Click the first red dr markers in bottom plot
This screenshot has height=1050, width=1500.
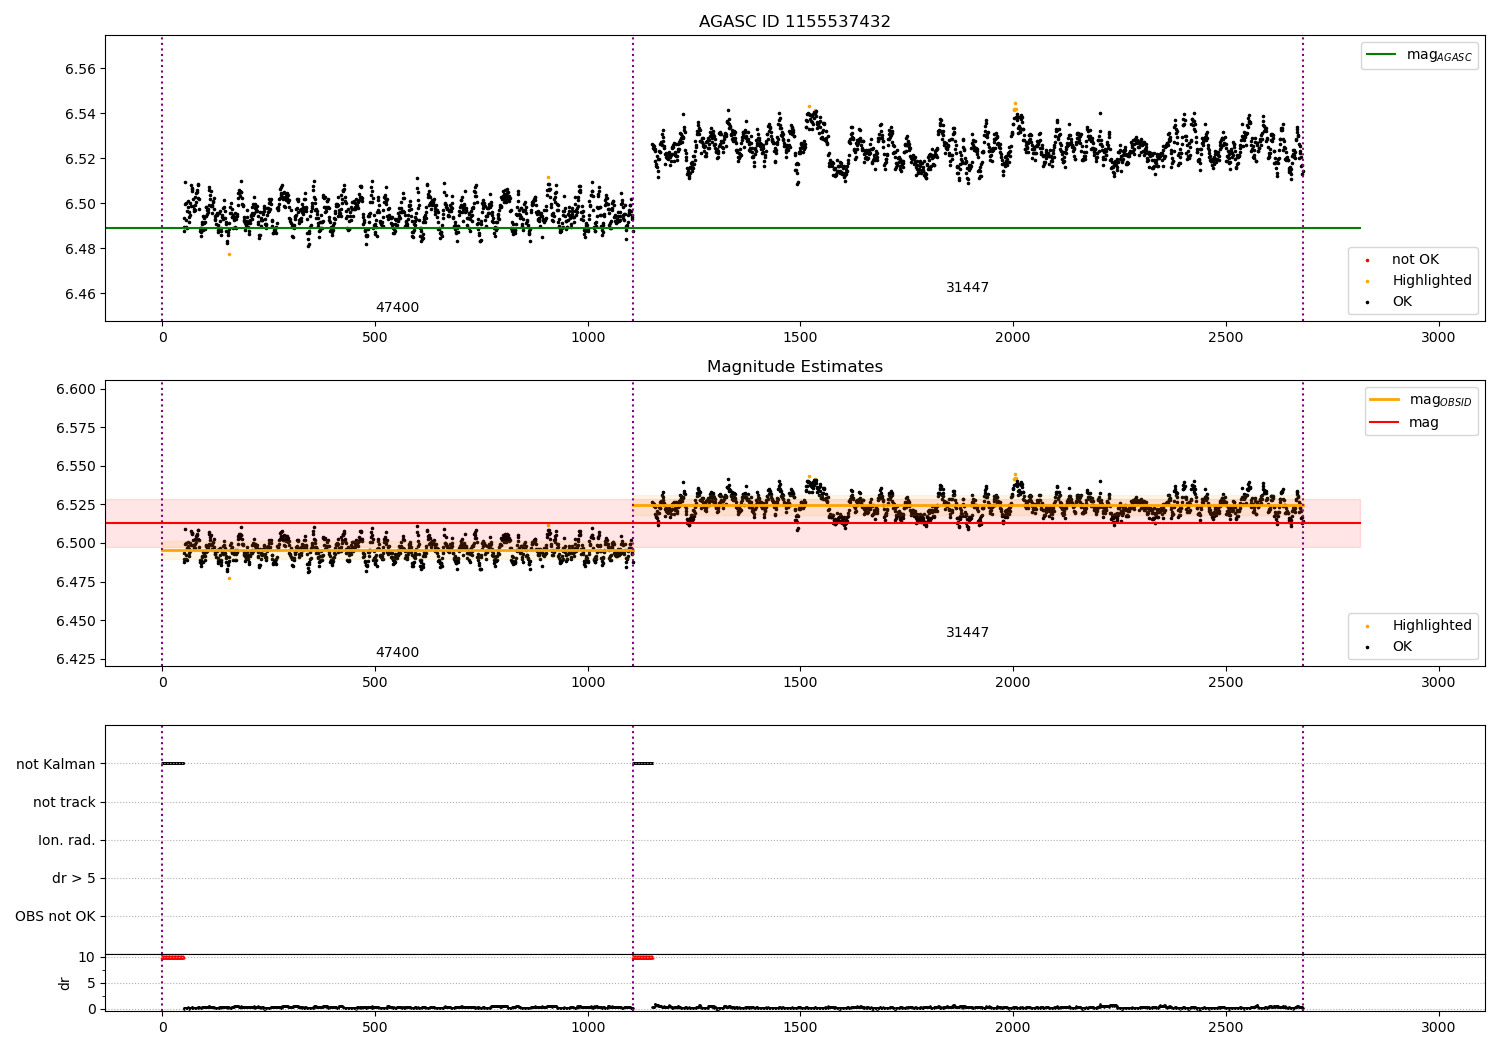173,957
